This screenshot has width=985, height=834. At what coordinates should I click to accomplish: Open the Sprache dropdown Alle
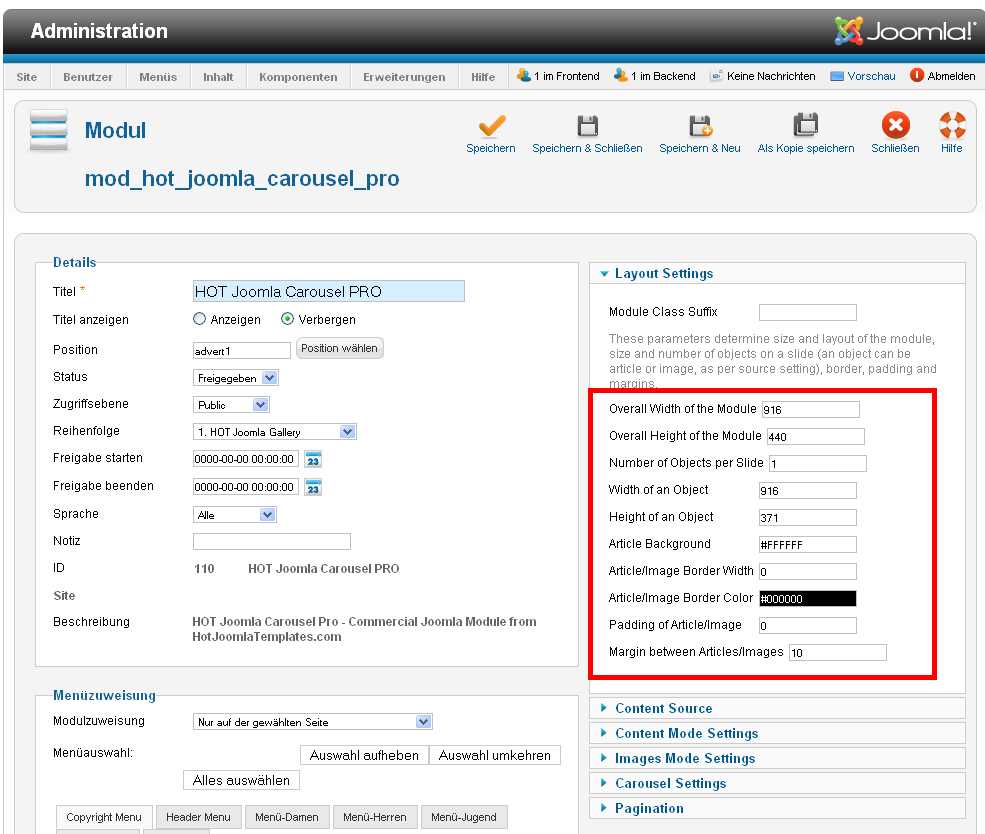click(234, 515)
